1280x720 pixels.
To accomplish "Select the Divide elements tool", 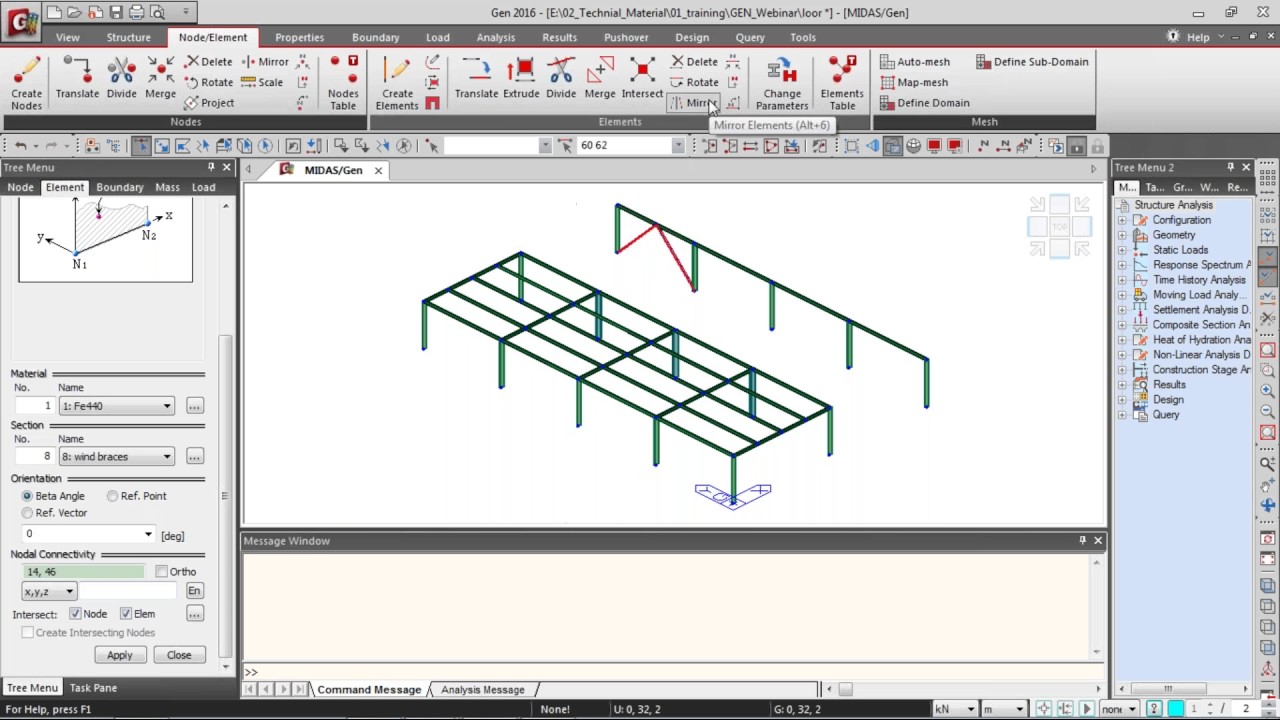I will point(561,78).
